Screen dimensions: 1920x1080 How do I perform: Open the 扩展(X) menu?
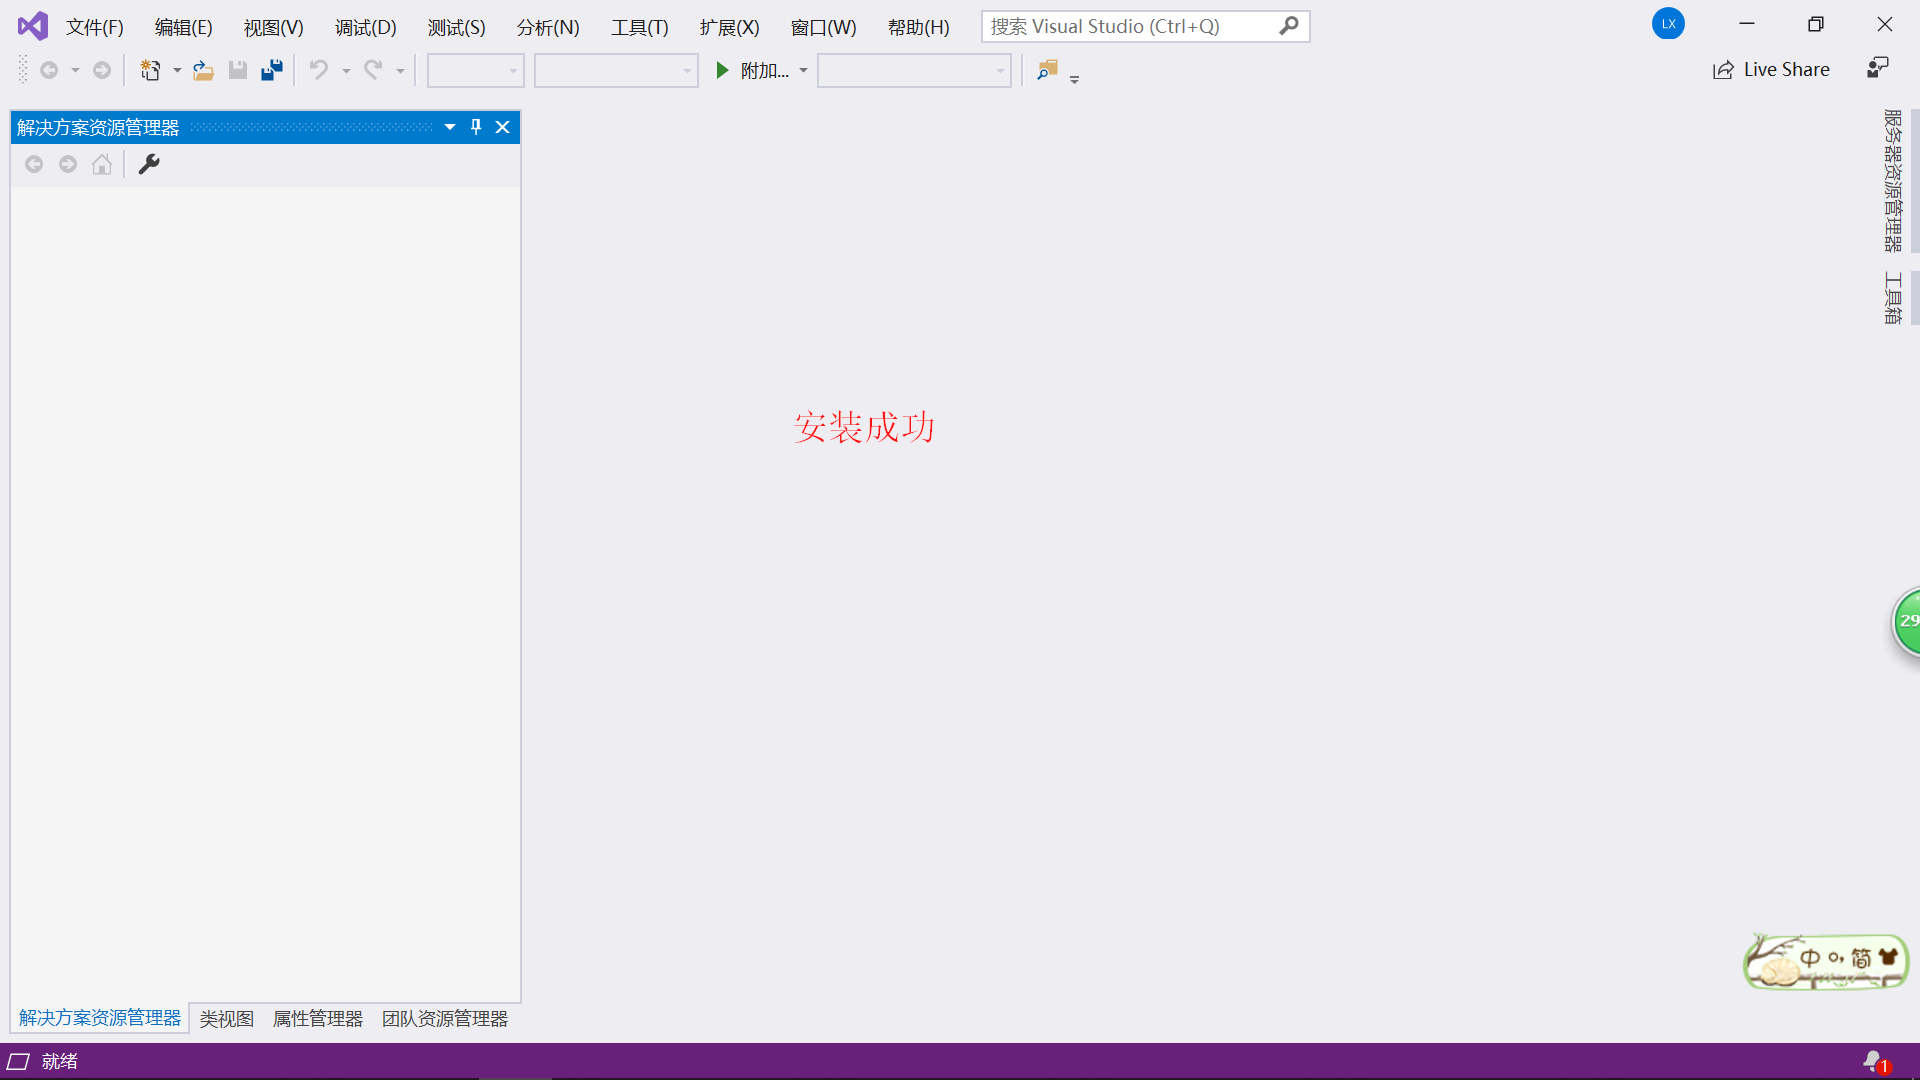729,27
